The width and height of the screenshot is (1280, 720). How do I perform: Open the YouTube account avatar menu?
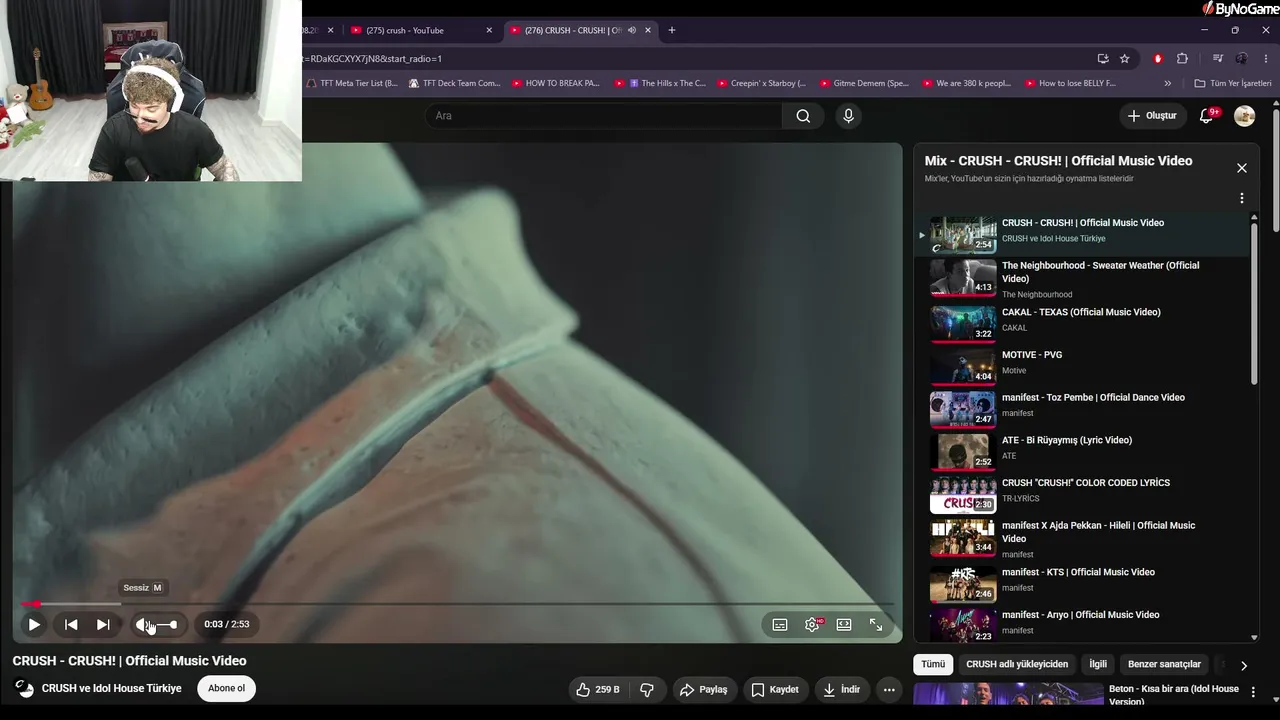click(1245, 116)
